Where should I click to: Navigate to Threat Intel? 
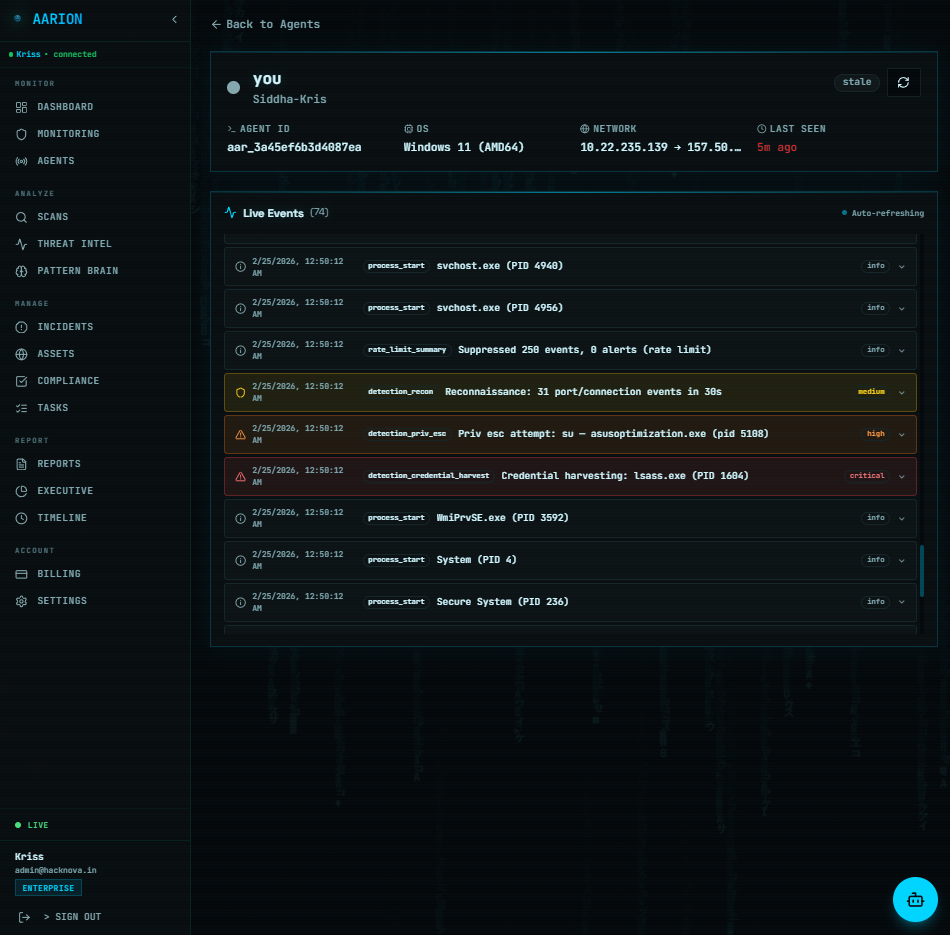(x=74, y=244)
